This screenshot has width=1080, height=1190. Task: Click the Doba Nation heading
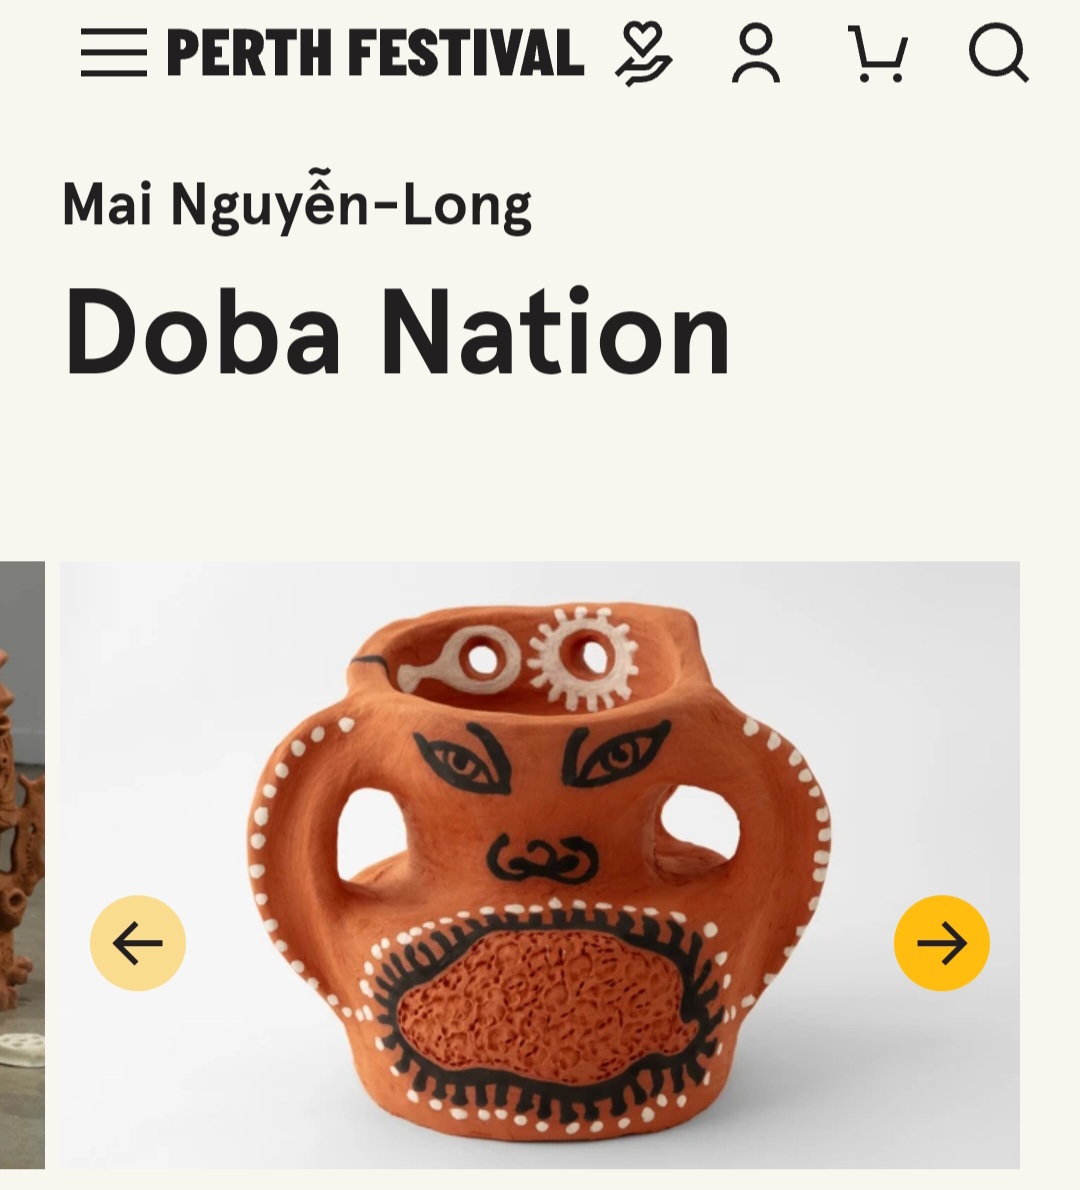(397, 332)
